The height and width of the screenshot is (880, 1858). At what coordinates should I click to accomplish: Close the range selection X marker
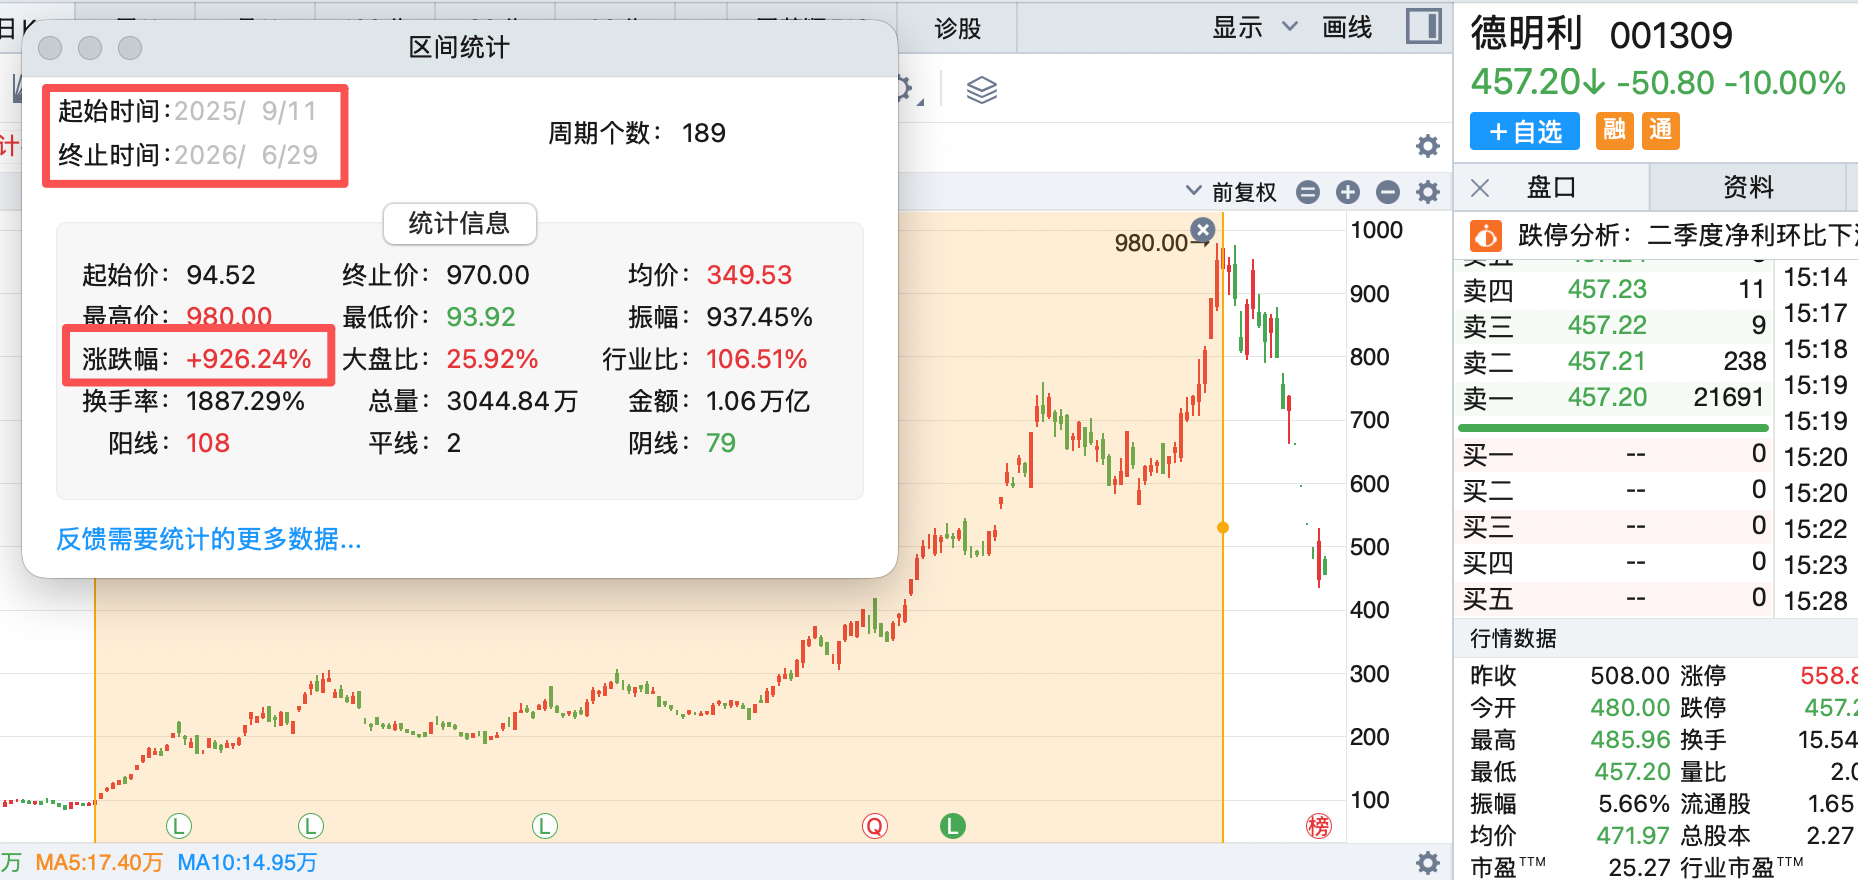click(x=1203, y=230)
